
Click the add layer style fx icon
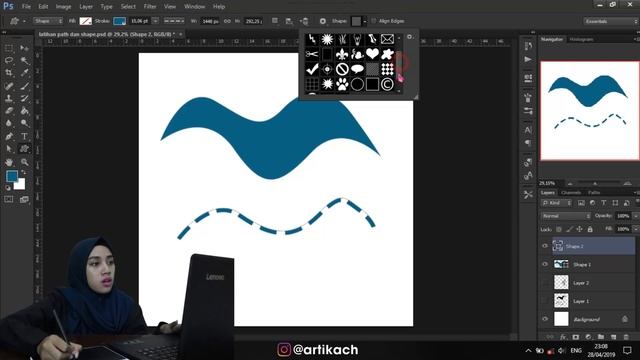coord(563,337)
